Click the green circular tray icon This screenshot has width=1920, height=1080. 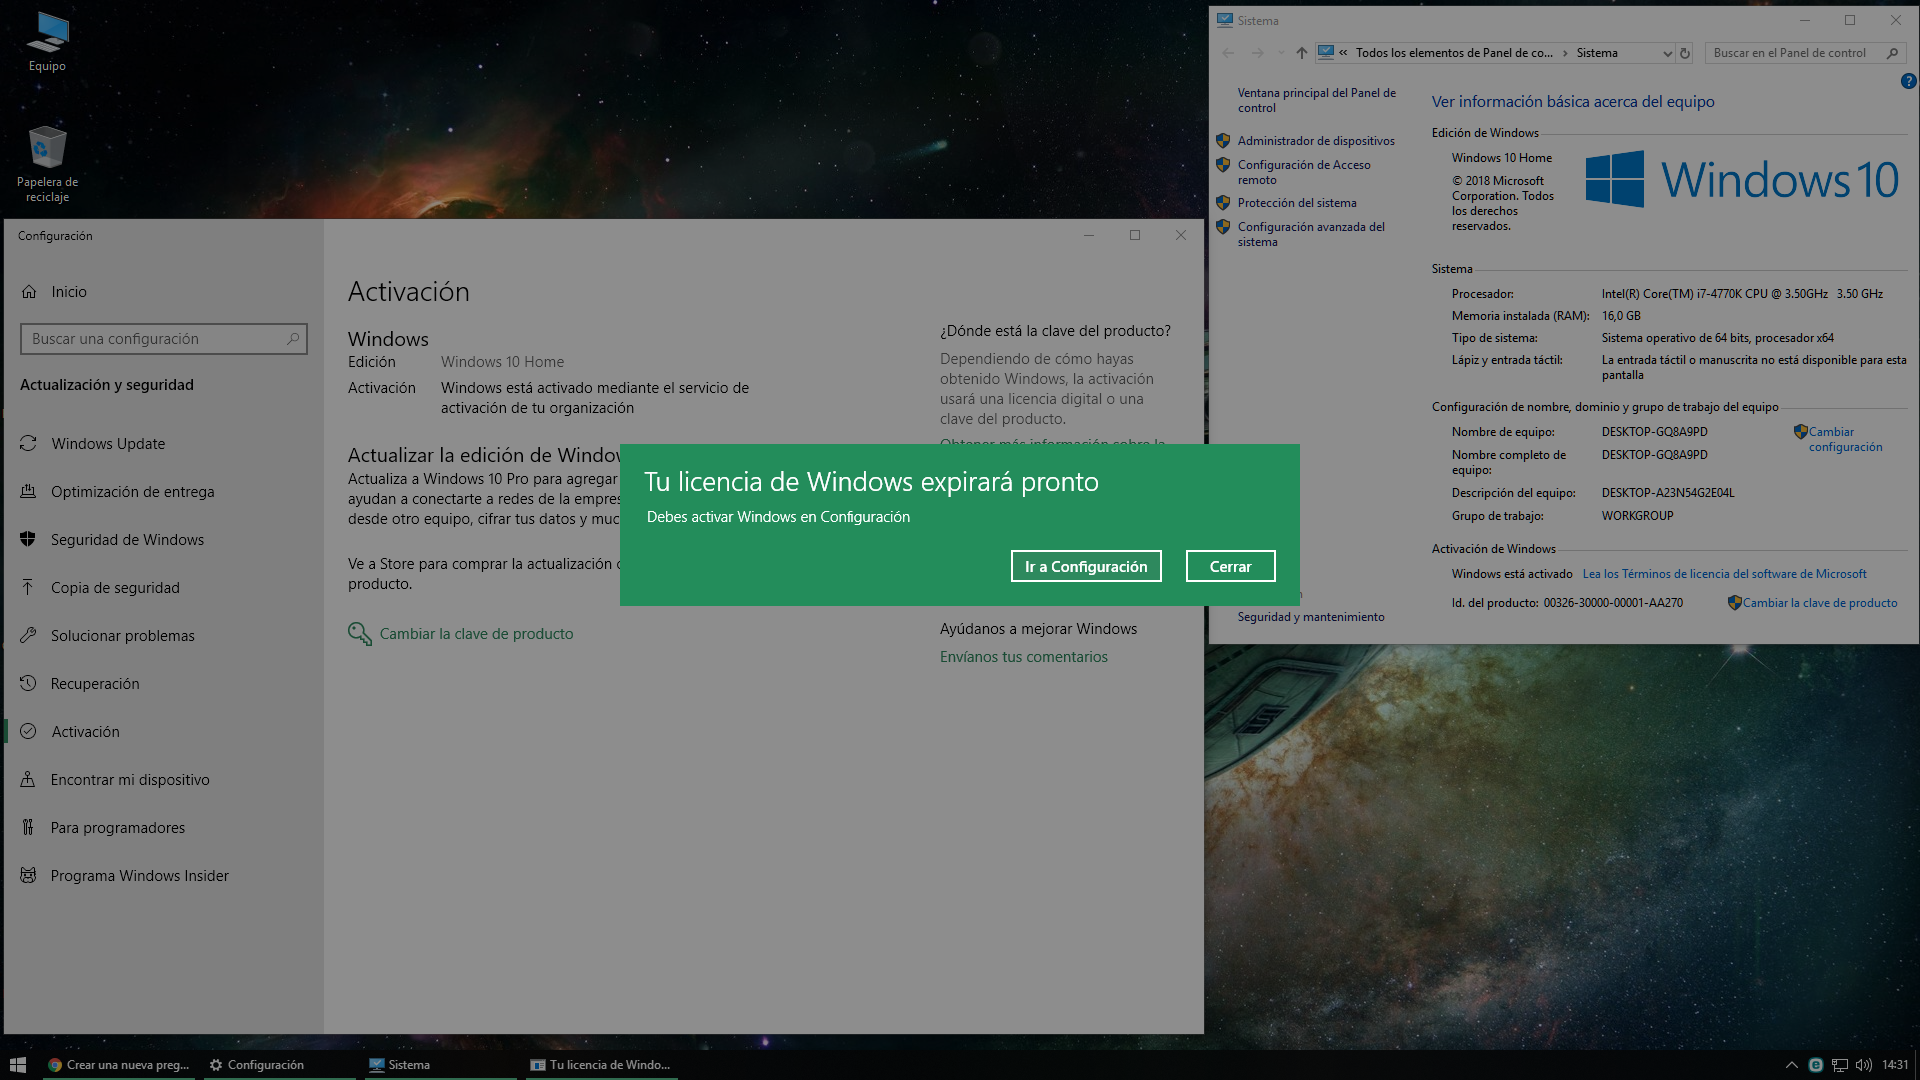pyautogui.click(x=1816, y=1065)
